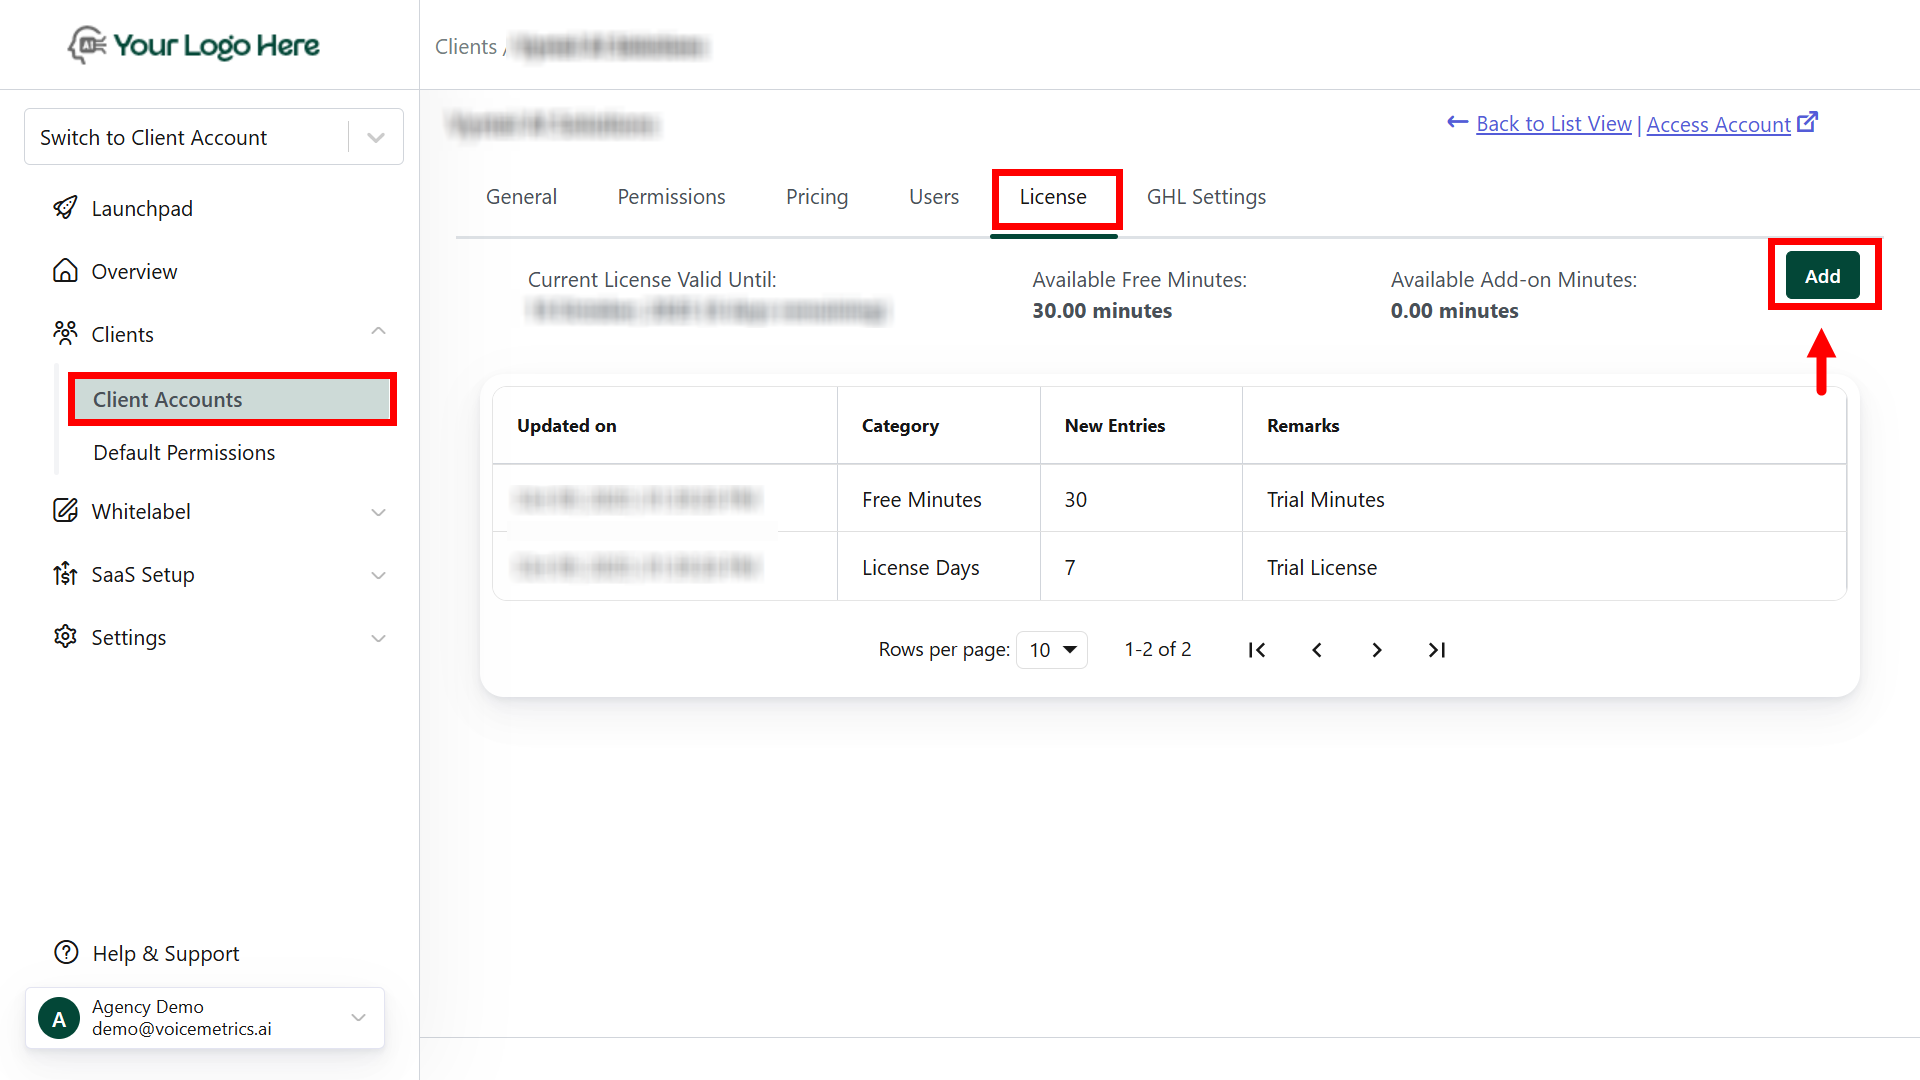Open Switch to Client Account dropdown

(376, 137)
